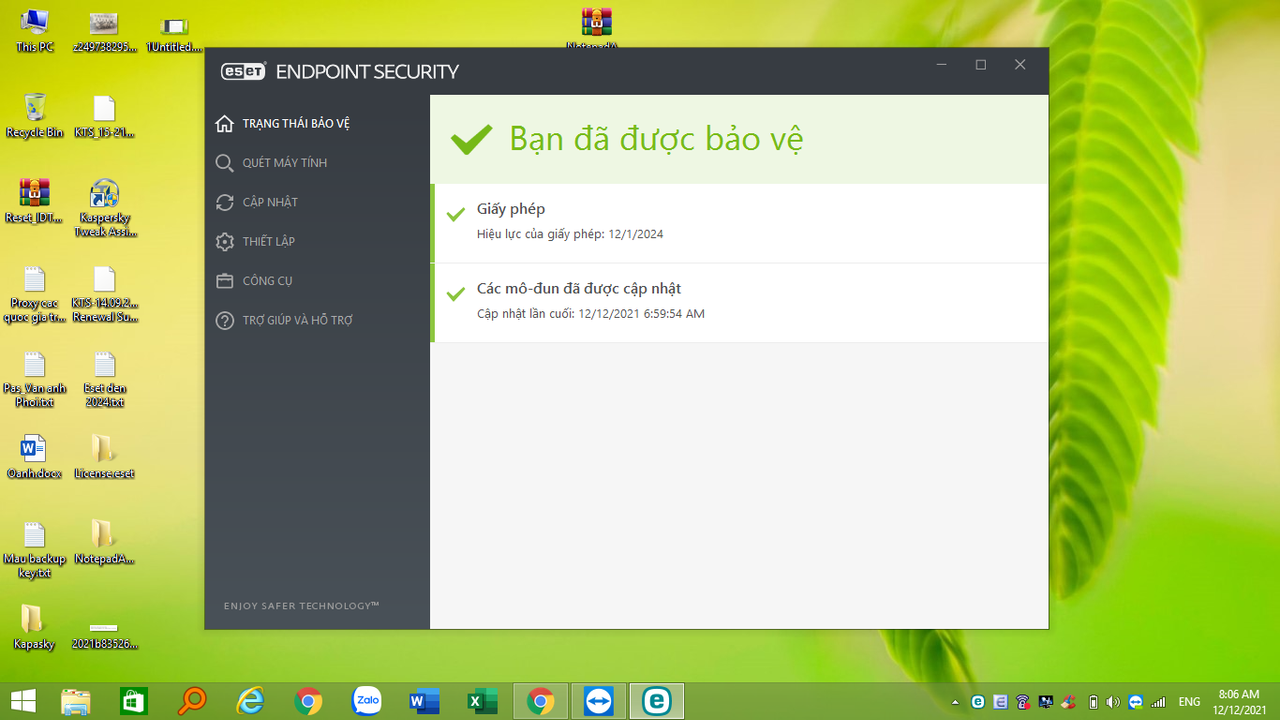The image size is (1280, 720).
Task: Minimize the ESET Endpoint Security window
Action: click(x=941, y=65)
